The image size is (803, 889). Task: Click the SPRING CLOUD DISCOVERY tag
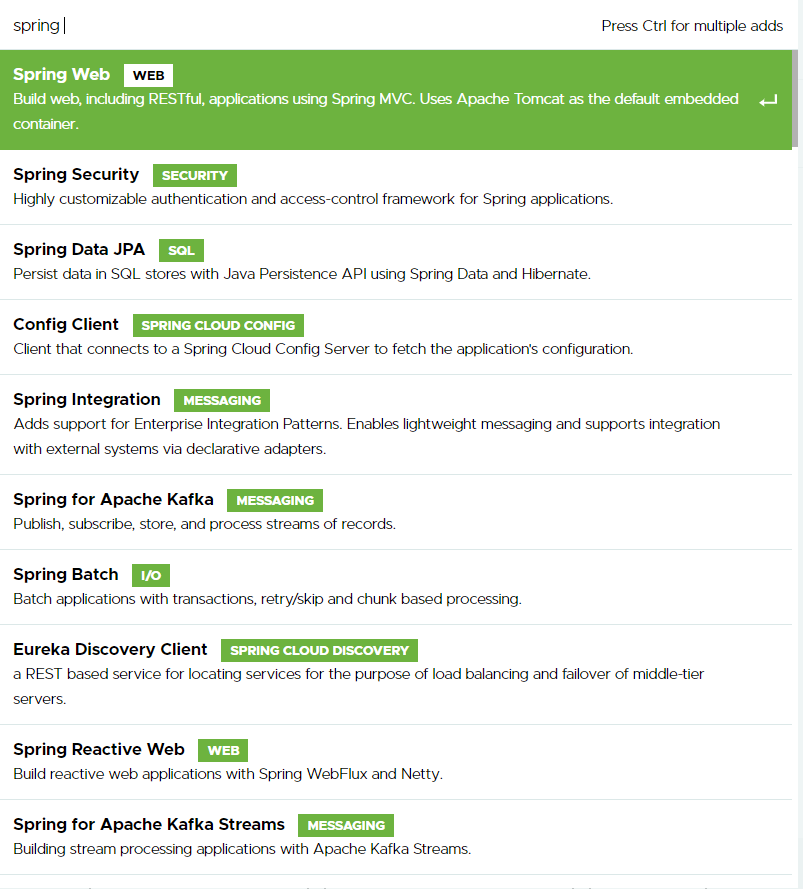(319, 650)
